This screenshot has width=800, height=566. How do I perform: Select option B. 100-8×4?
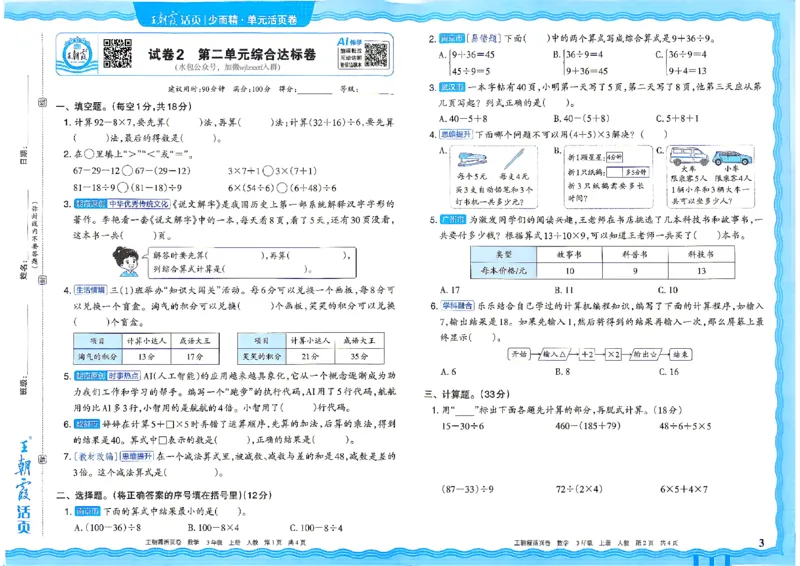[x=213, y=528]
